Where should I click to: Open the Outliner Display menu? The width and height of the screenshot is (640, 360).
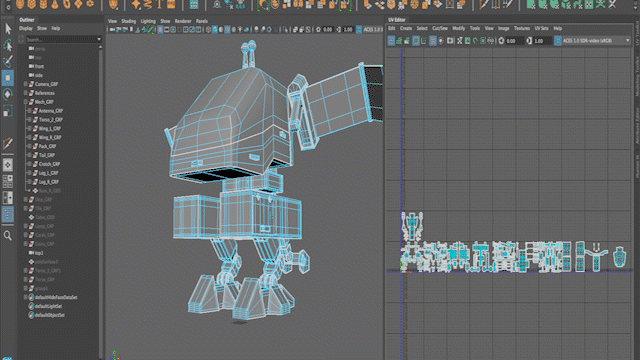pyautogui.click(x=26, y=29)
